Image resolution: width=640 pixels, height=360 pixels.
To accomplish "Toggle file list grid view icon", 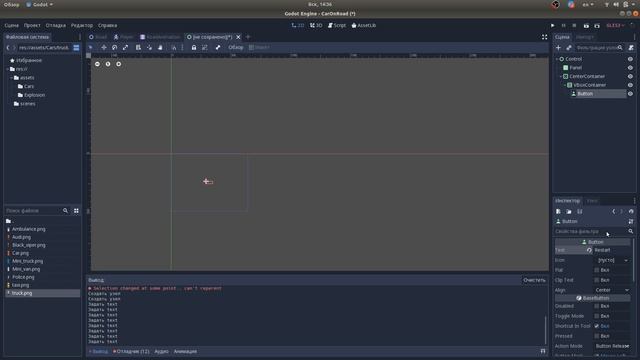I will [x=76, y=211].
